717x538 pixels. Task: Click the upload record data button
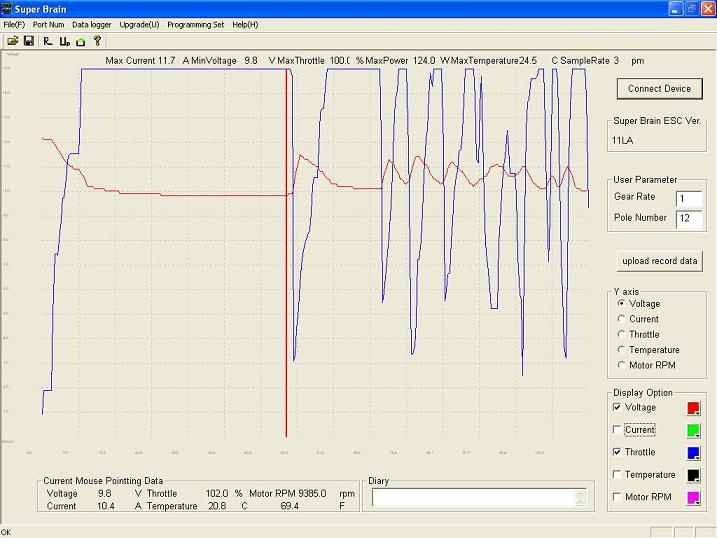[x=659, y=261]
